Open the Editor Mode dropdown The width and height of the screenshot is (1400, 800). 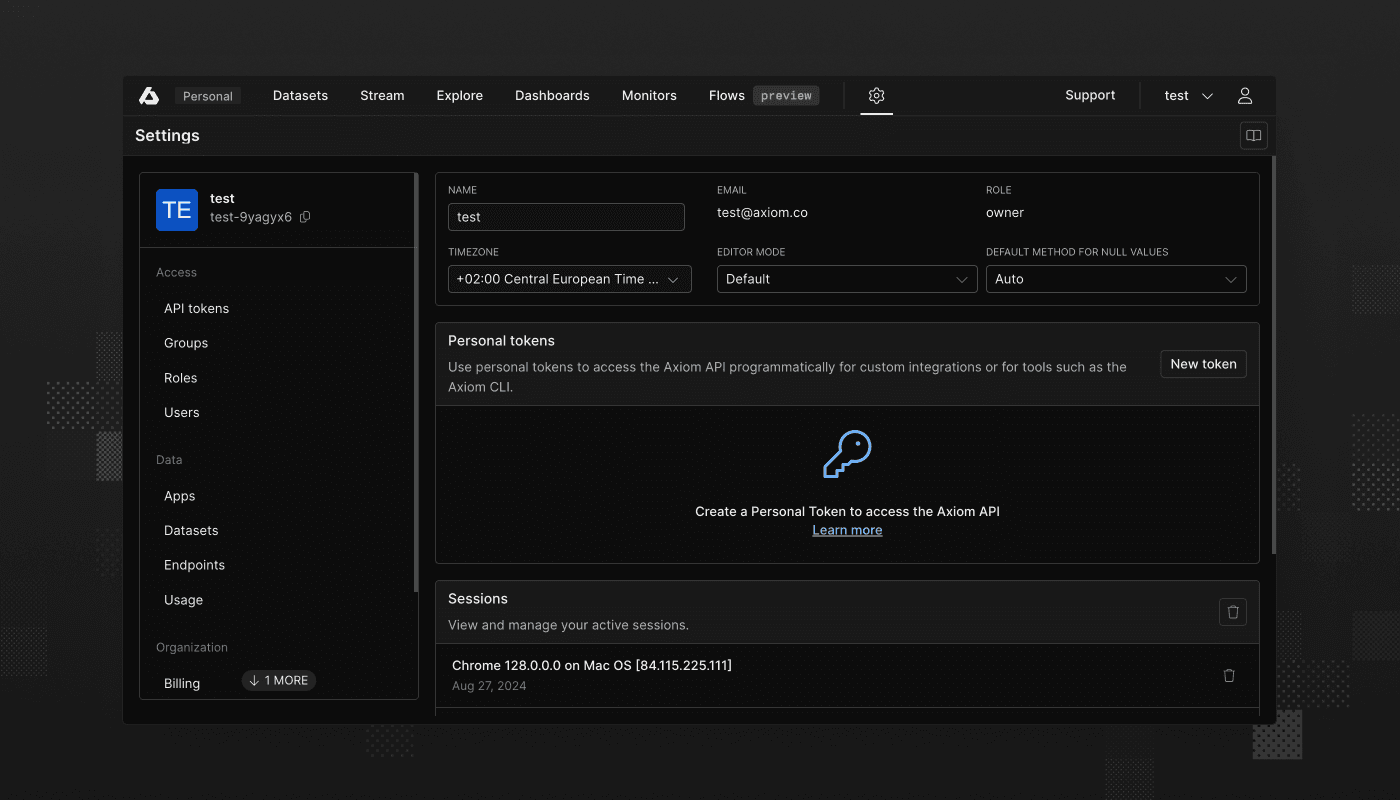tap(846, 279)
